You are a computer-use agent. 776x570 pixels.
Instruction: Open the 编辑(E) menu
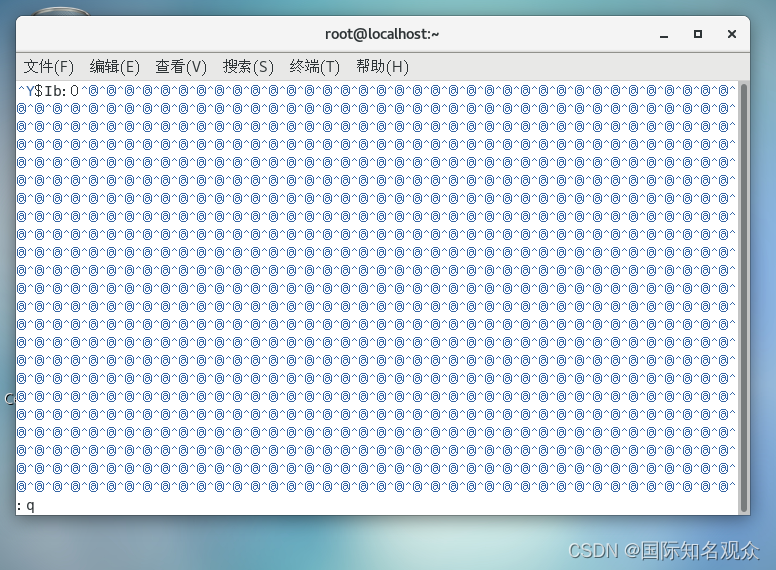[x=115, y=66]
